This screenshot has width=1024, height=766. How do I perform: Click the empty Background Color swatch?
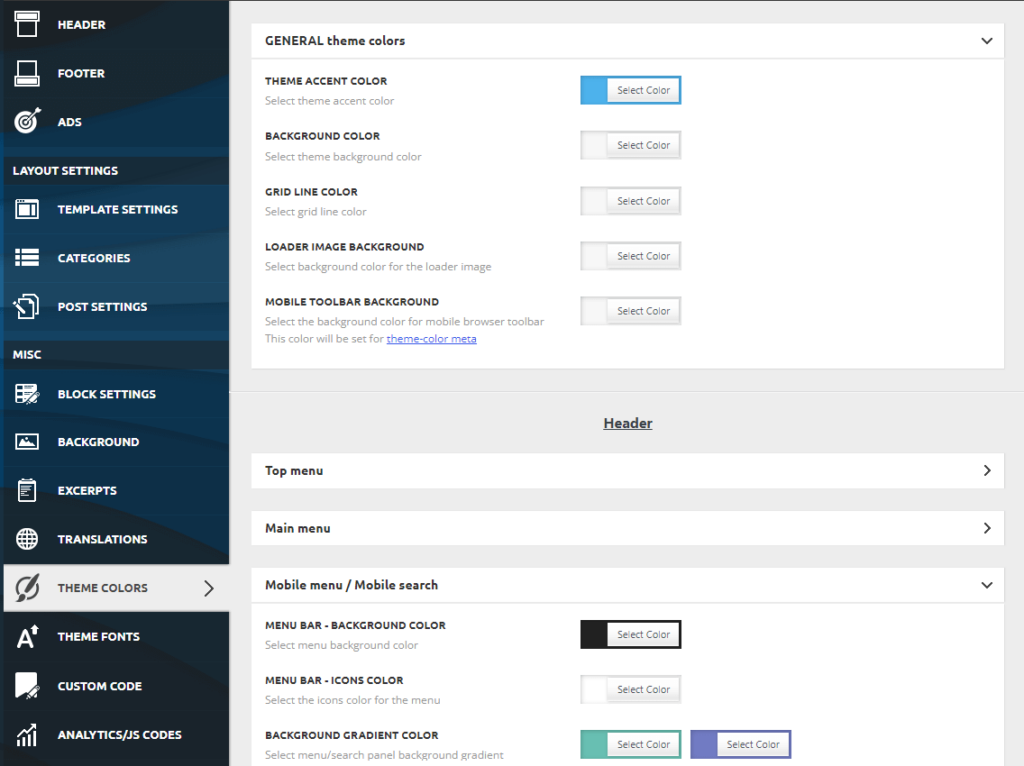tap(594, 145)
